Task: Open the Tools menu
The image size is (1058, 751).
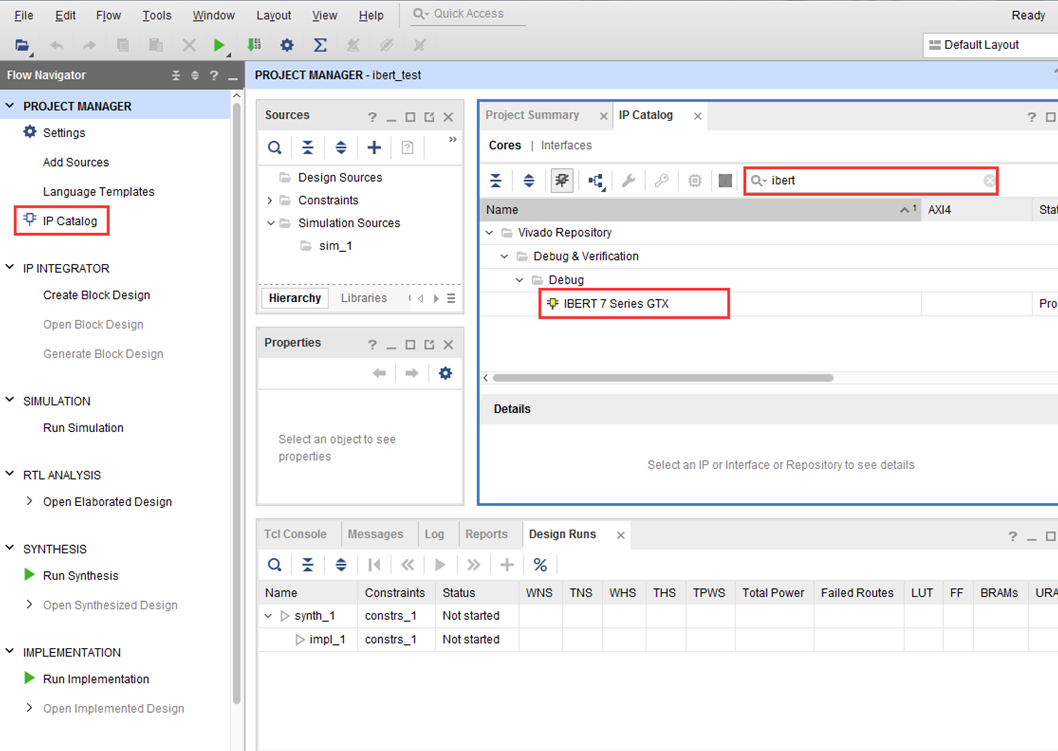Action: [x=157, y=16]
